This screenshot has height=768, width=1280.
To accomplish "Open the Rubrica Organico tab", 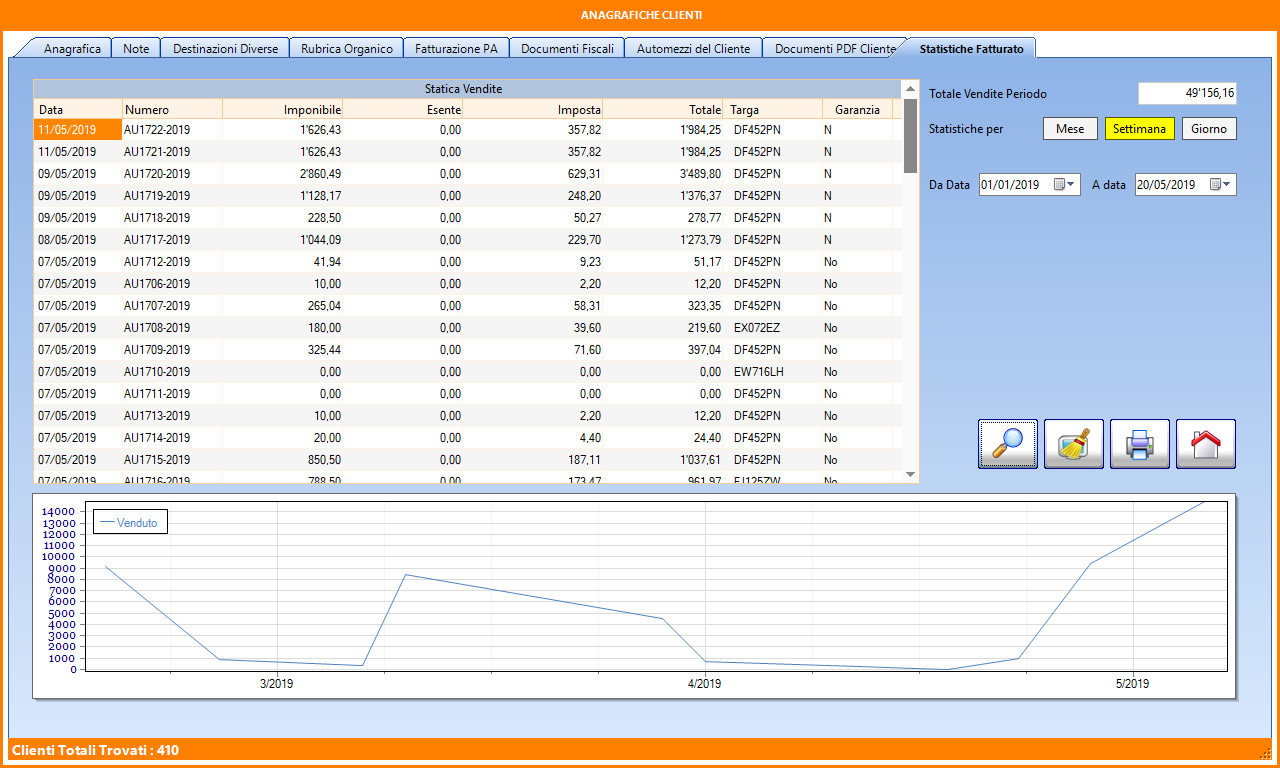I will pyautogui.click(x=347, y=48).
